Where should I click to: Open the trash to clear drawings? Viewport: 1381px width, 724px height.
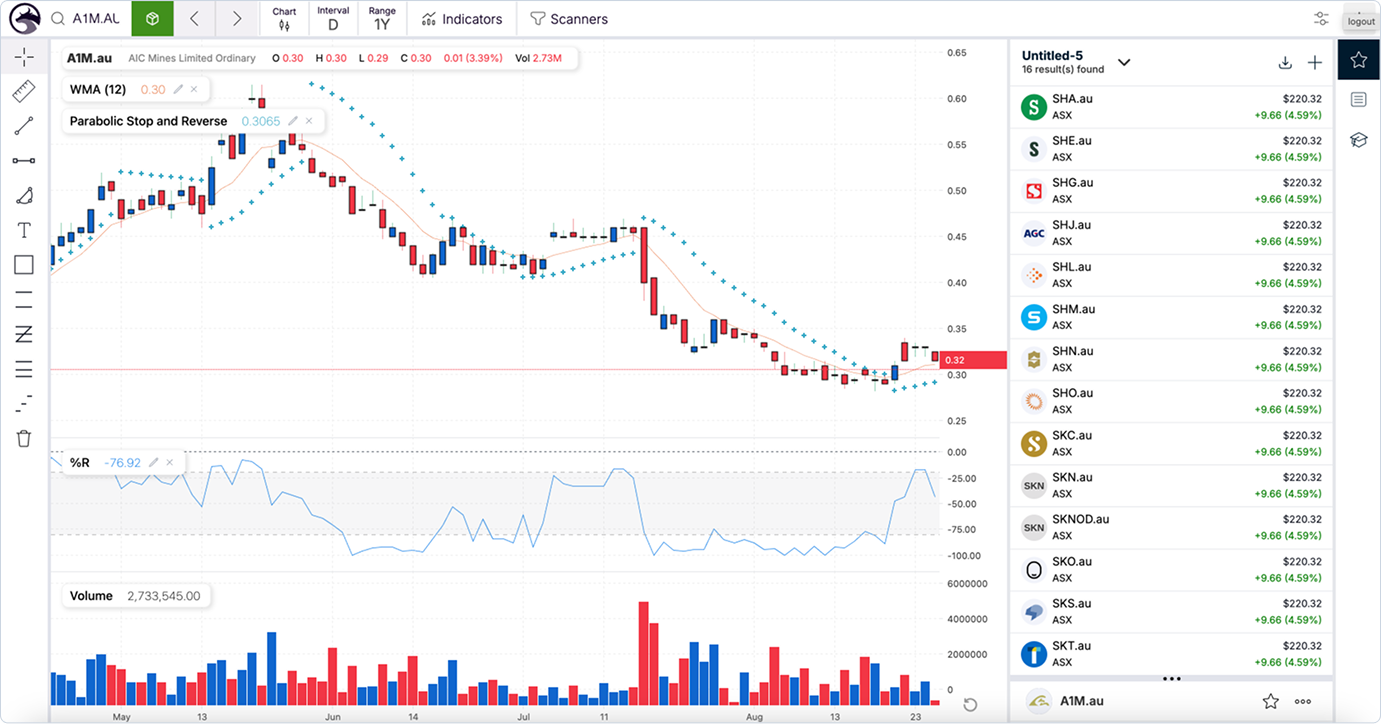[x=23, y=438]
